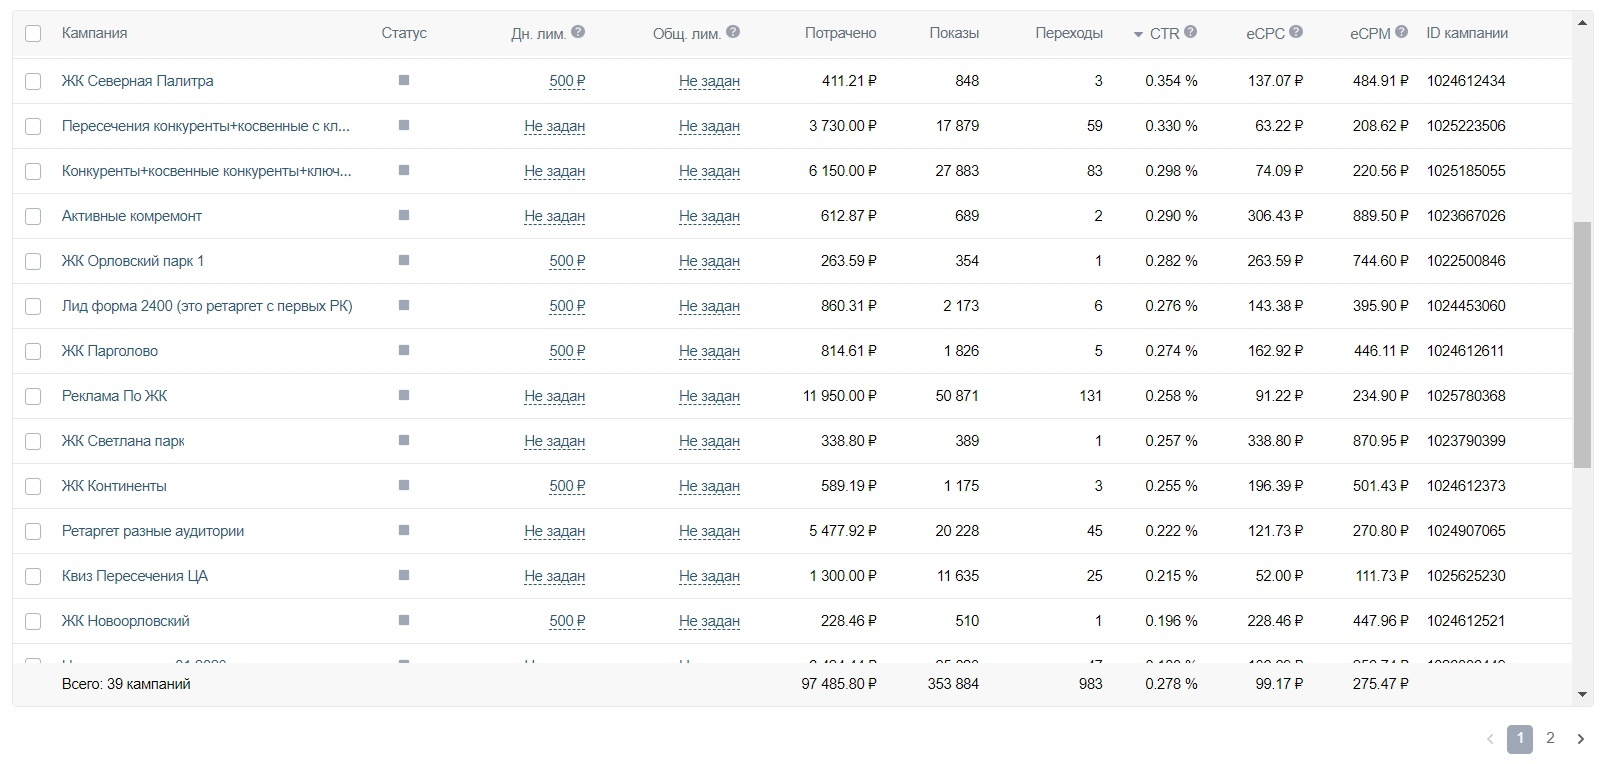The height and width of the screenshot is (764, 1608).
Task: Click status icon for Активные комремонт
Action: pos(404,215)
